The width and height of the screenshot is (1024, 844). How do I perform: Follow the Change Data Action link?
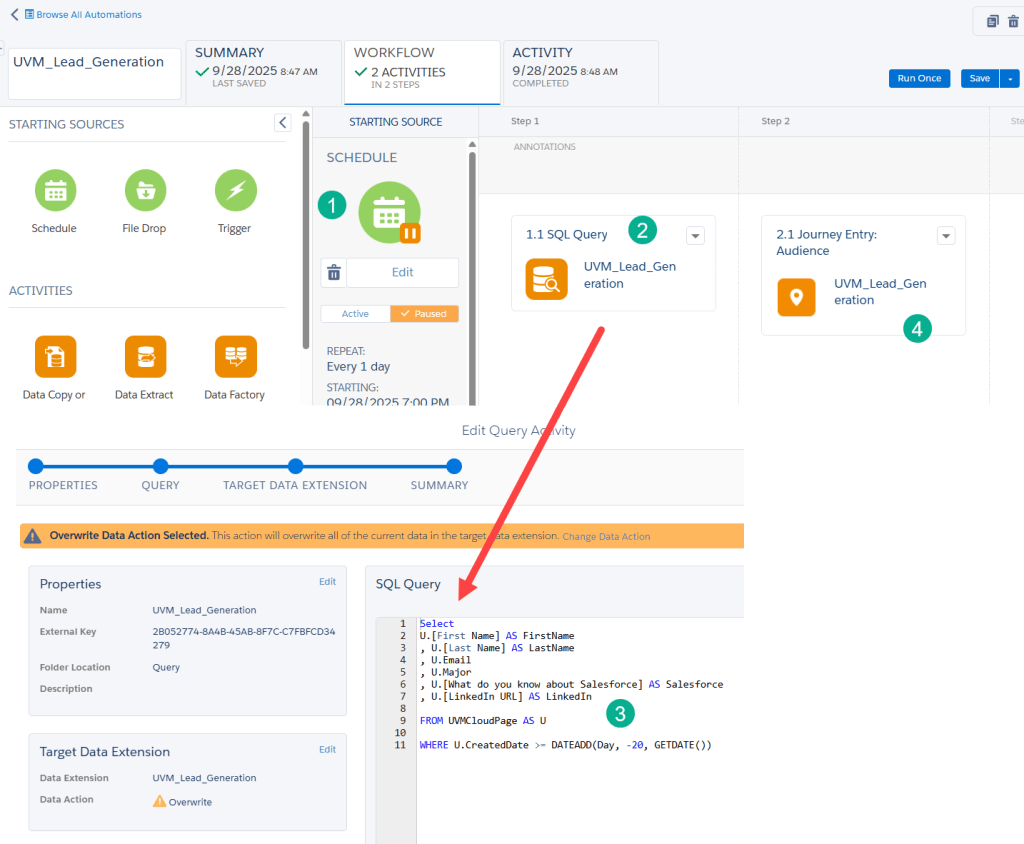[x=606, y=537]
